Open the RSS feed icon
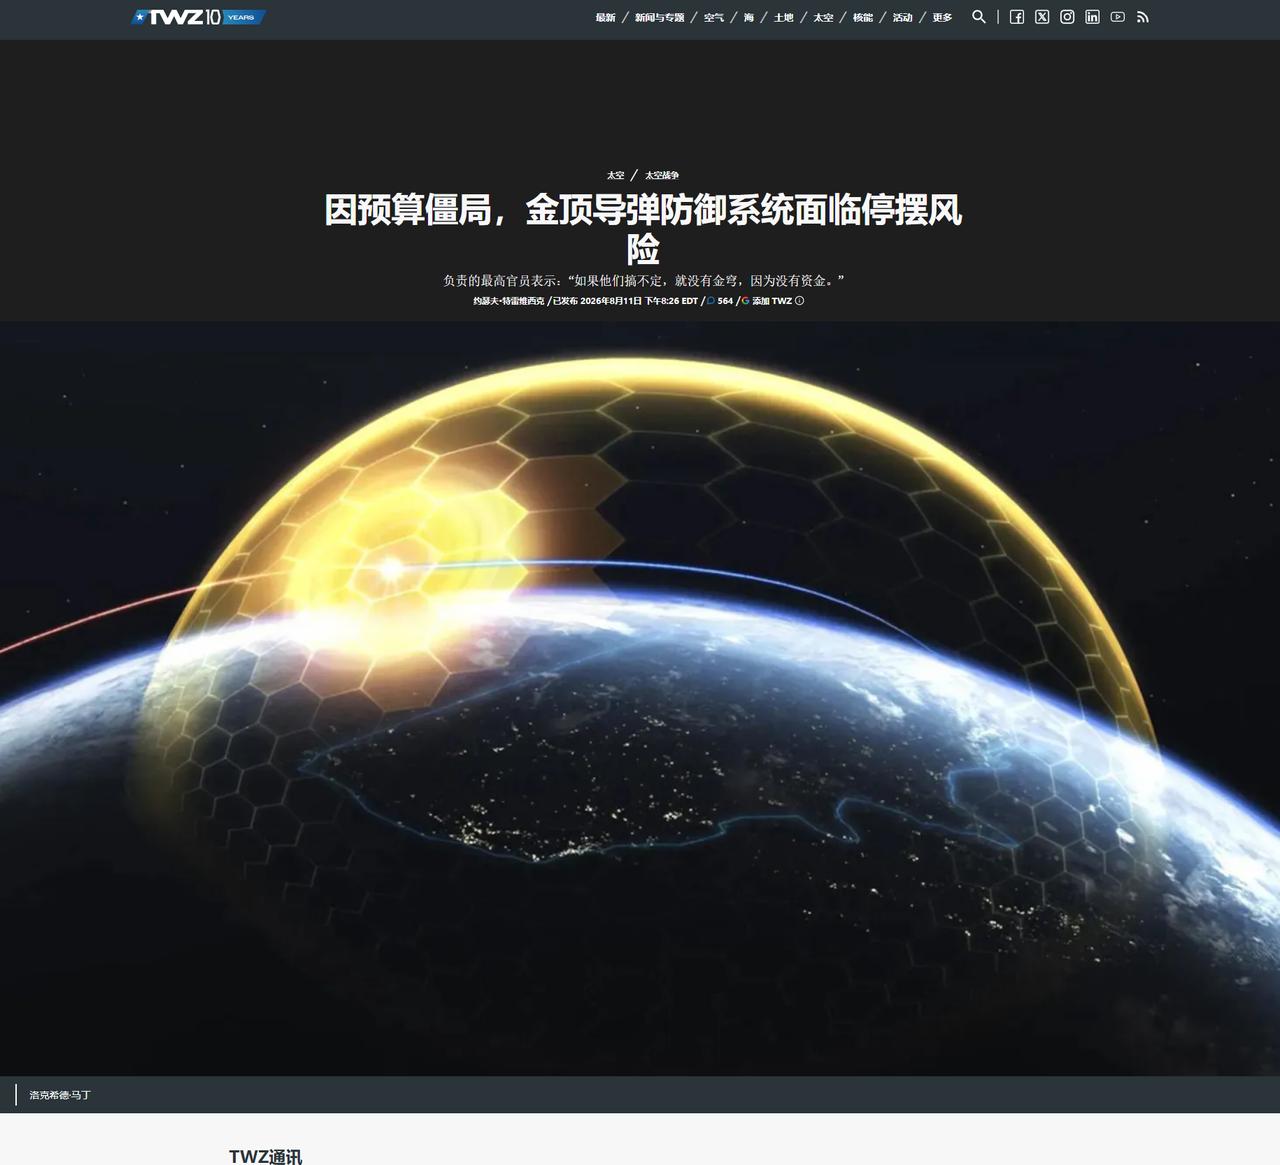1280x1165 pixels. 1142,17
